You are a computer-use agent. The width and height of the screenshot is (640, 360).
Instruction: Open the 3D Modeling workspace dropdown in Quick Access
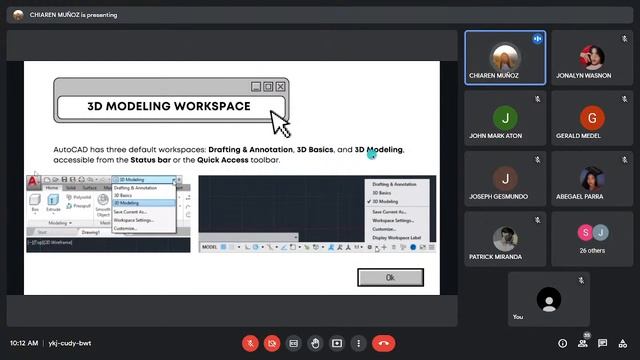click(144, 180)
